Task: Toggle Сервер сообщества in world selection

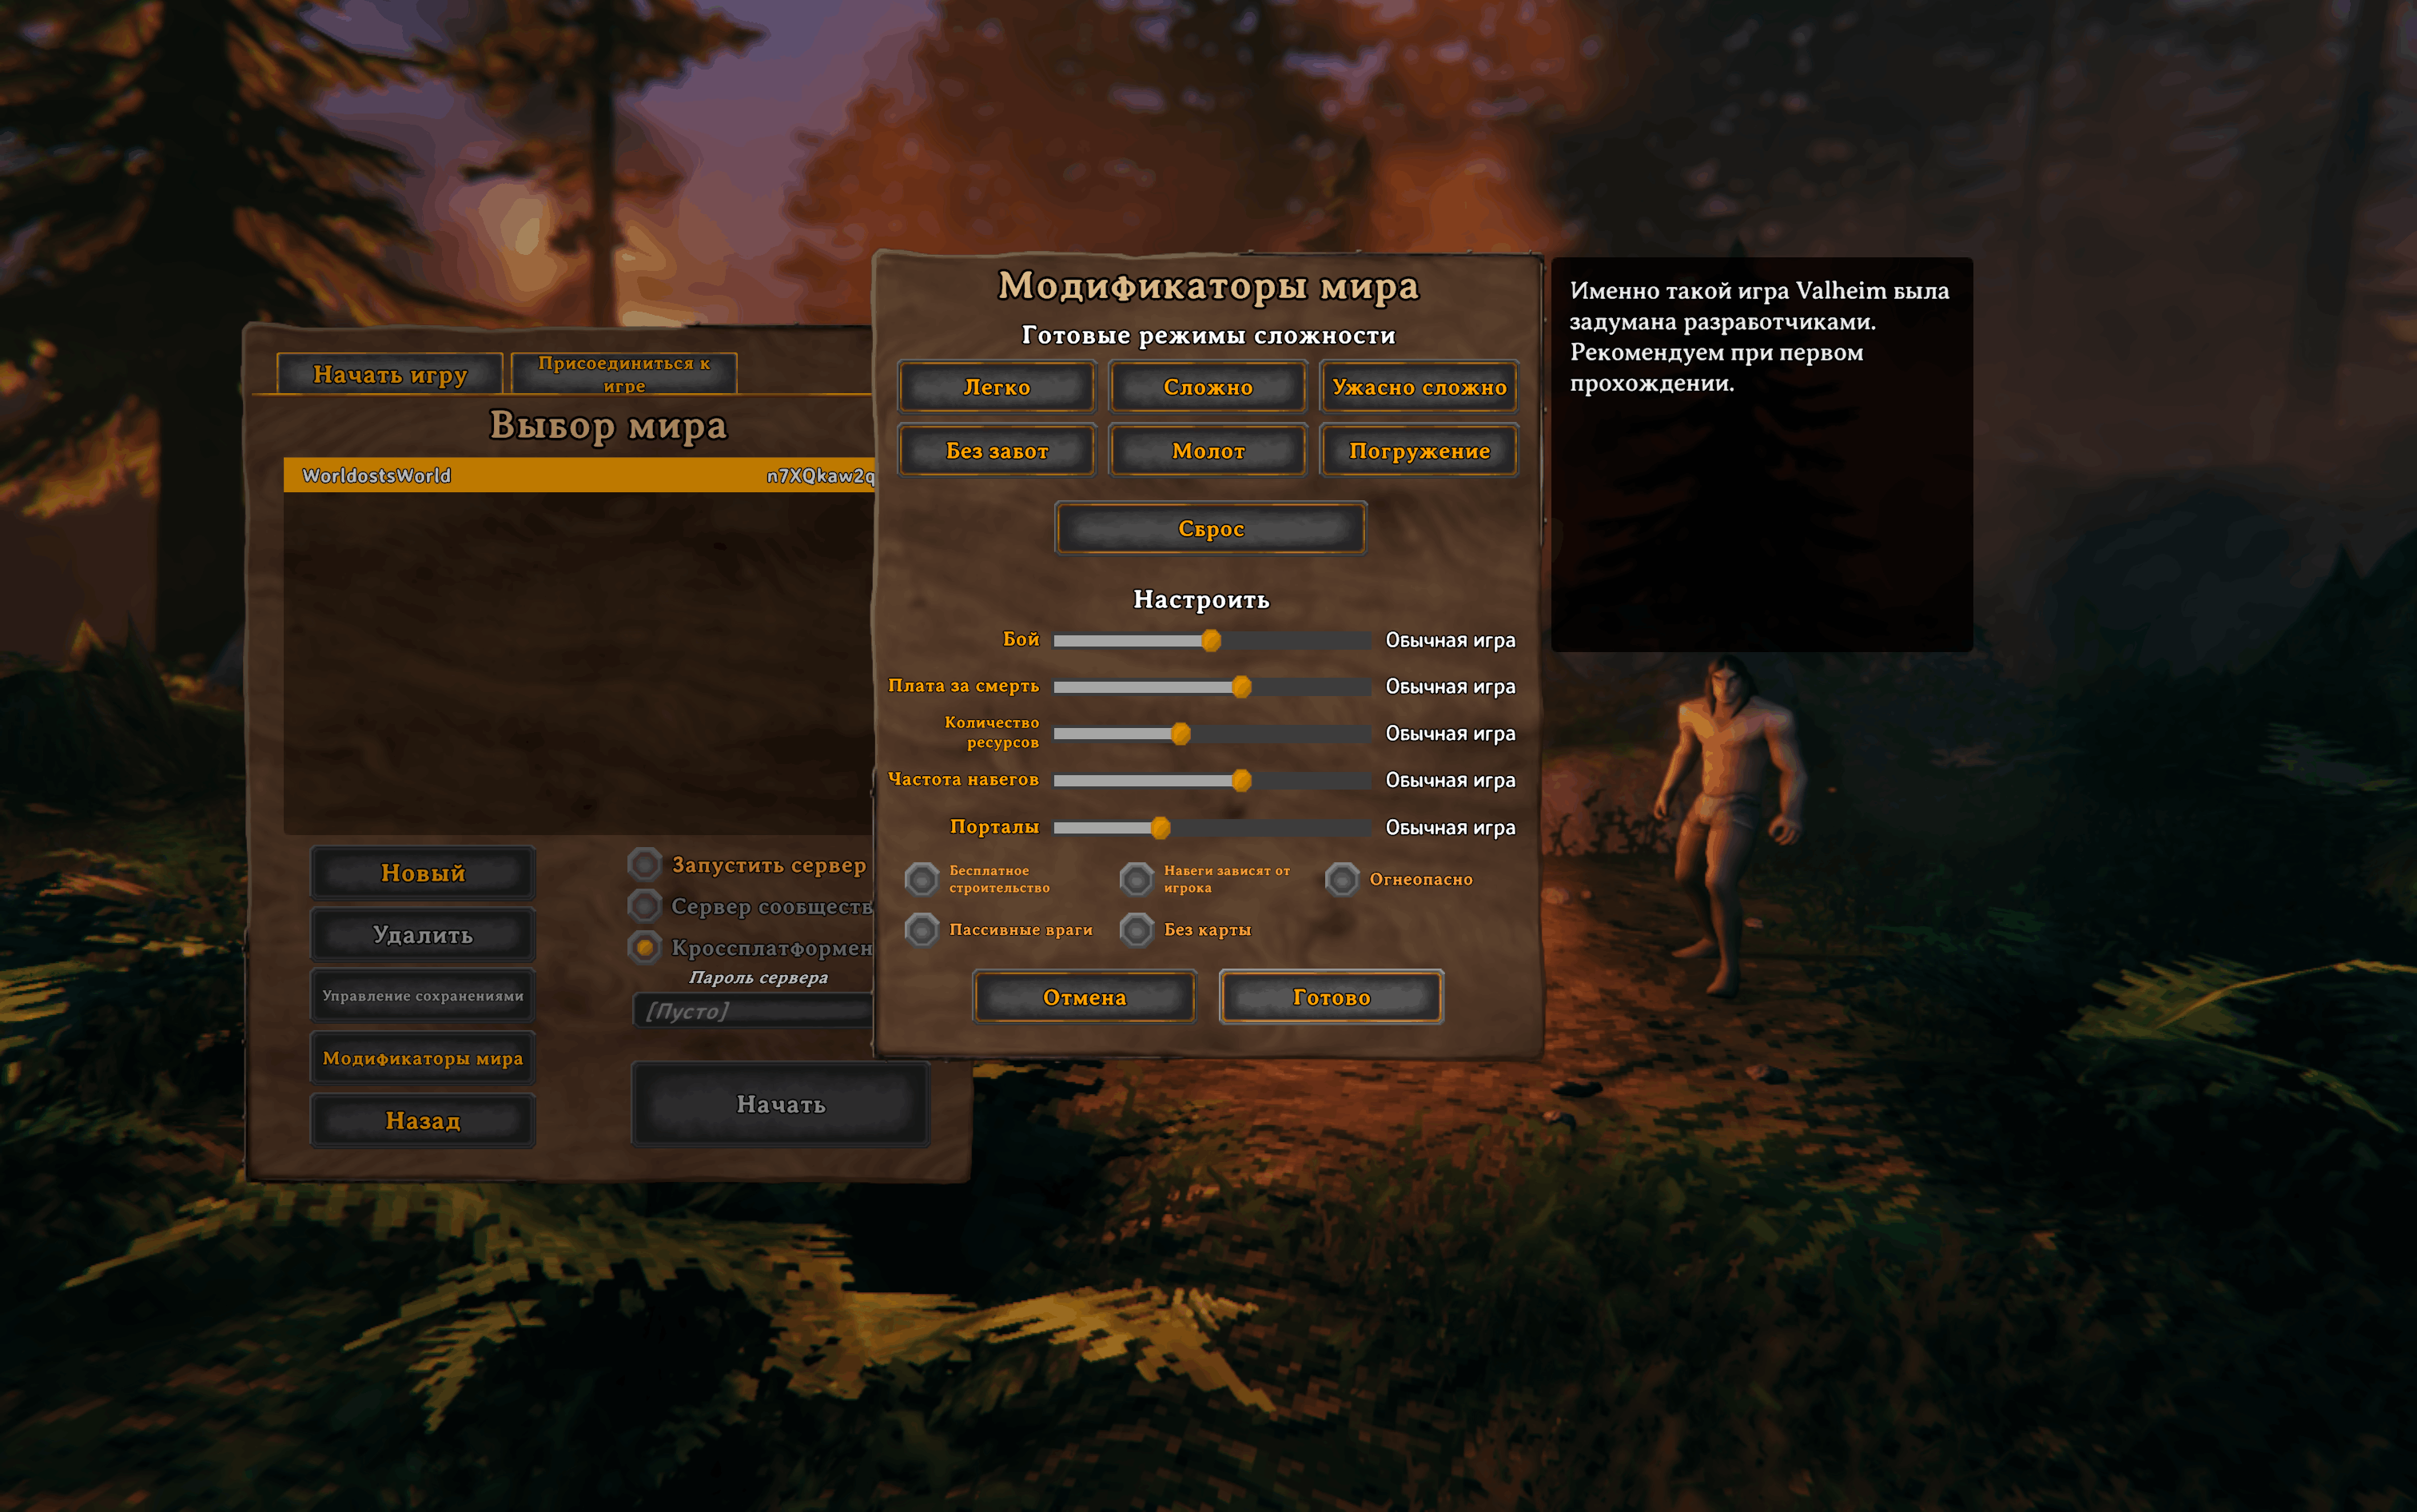Action: pyautogui.click(x=645, y=906)
